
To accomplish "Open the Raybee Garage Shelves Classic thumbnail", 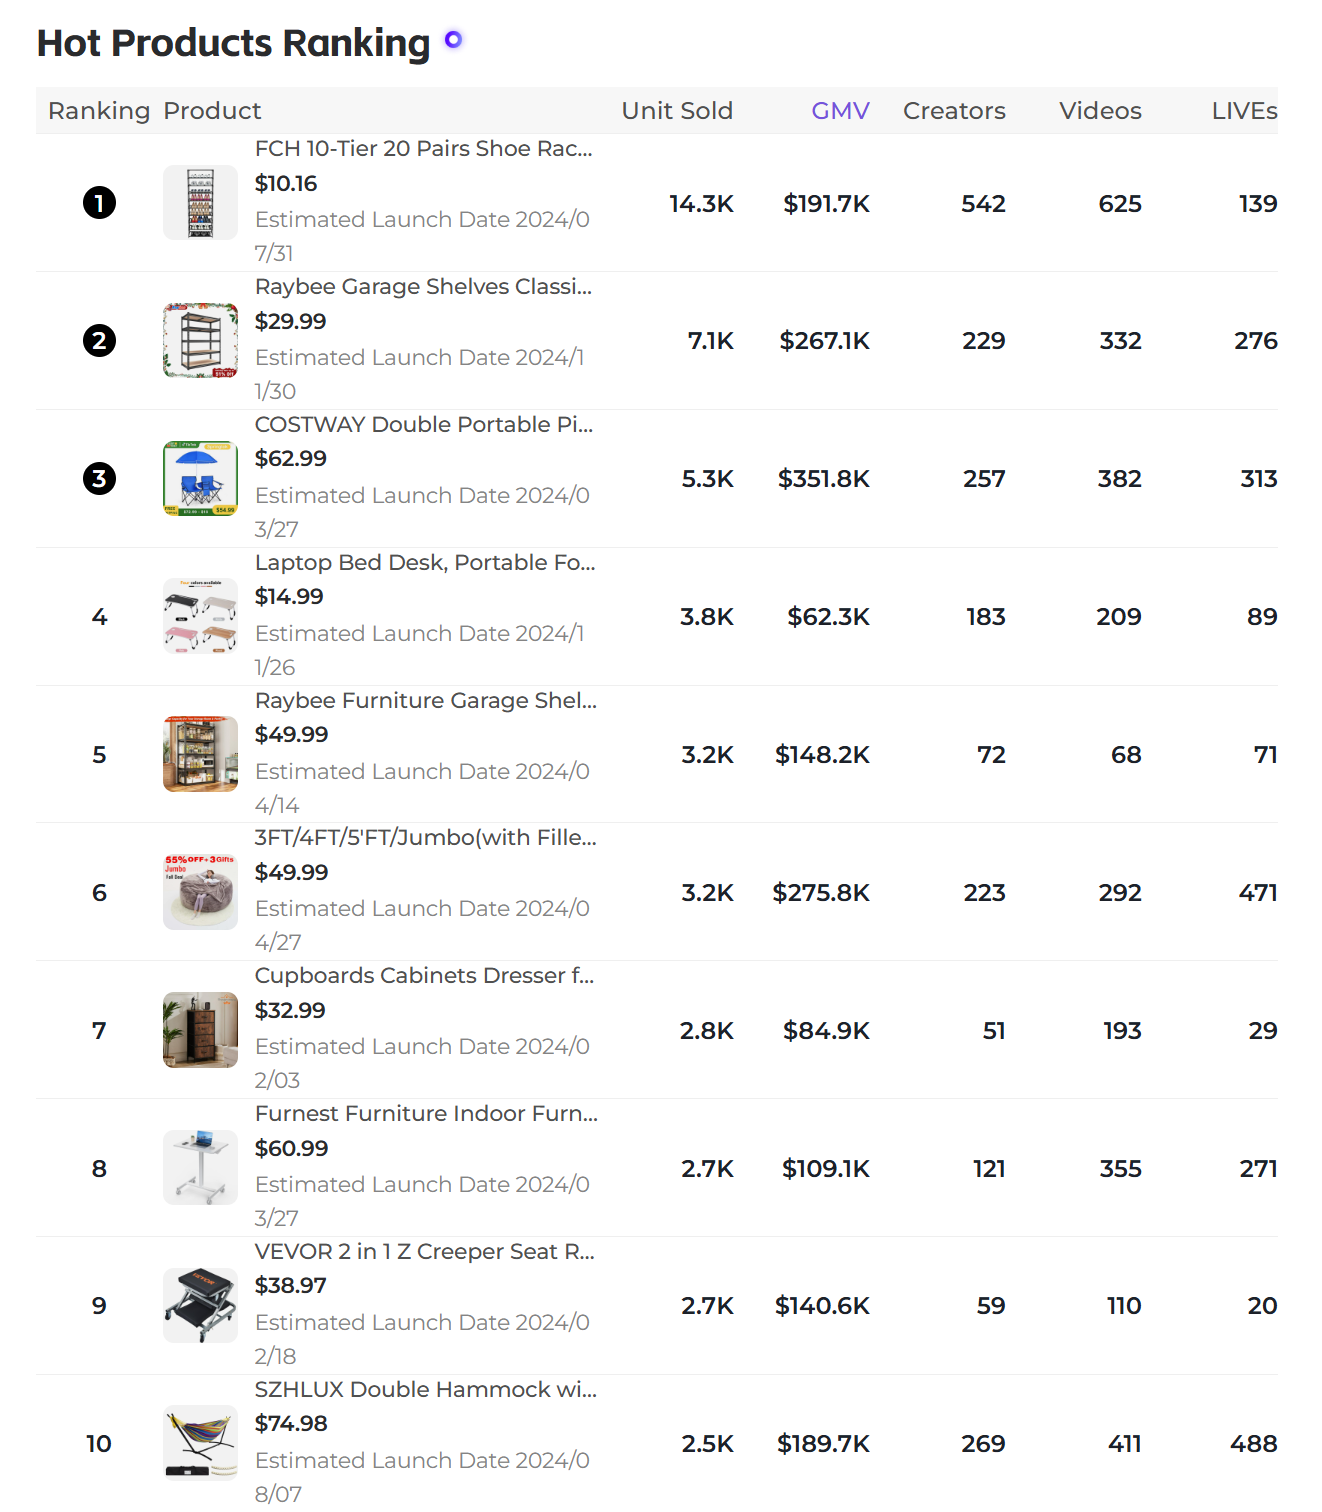I will (x=200, y=341).
